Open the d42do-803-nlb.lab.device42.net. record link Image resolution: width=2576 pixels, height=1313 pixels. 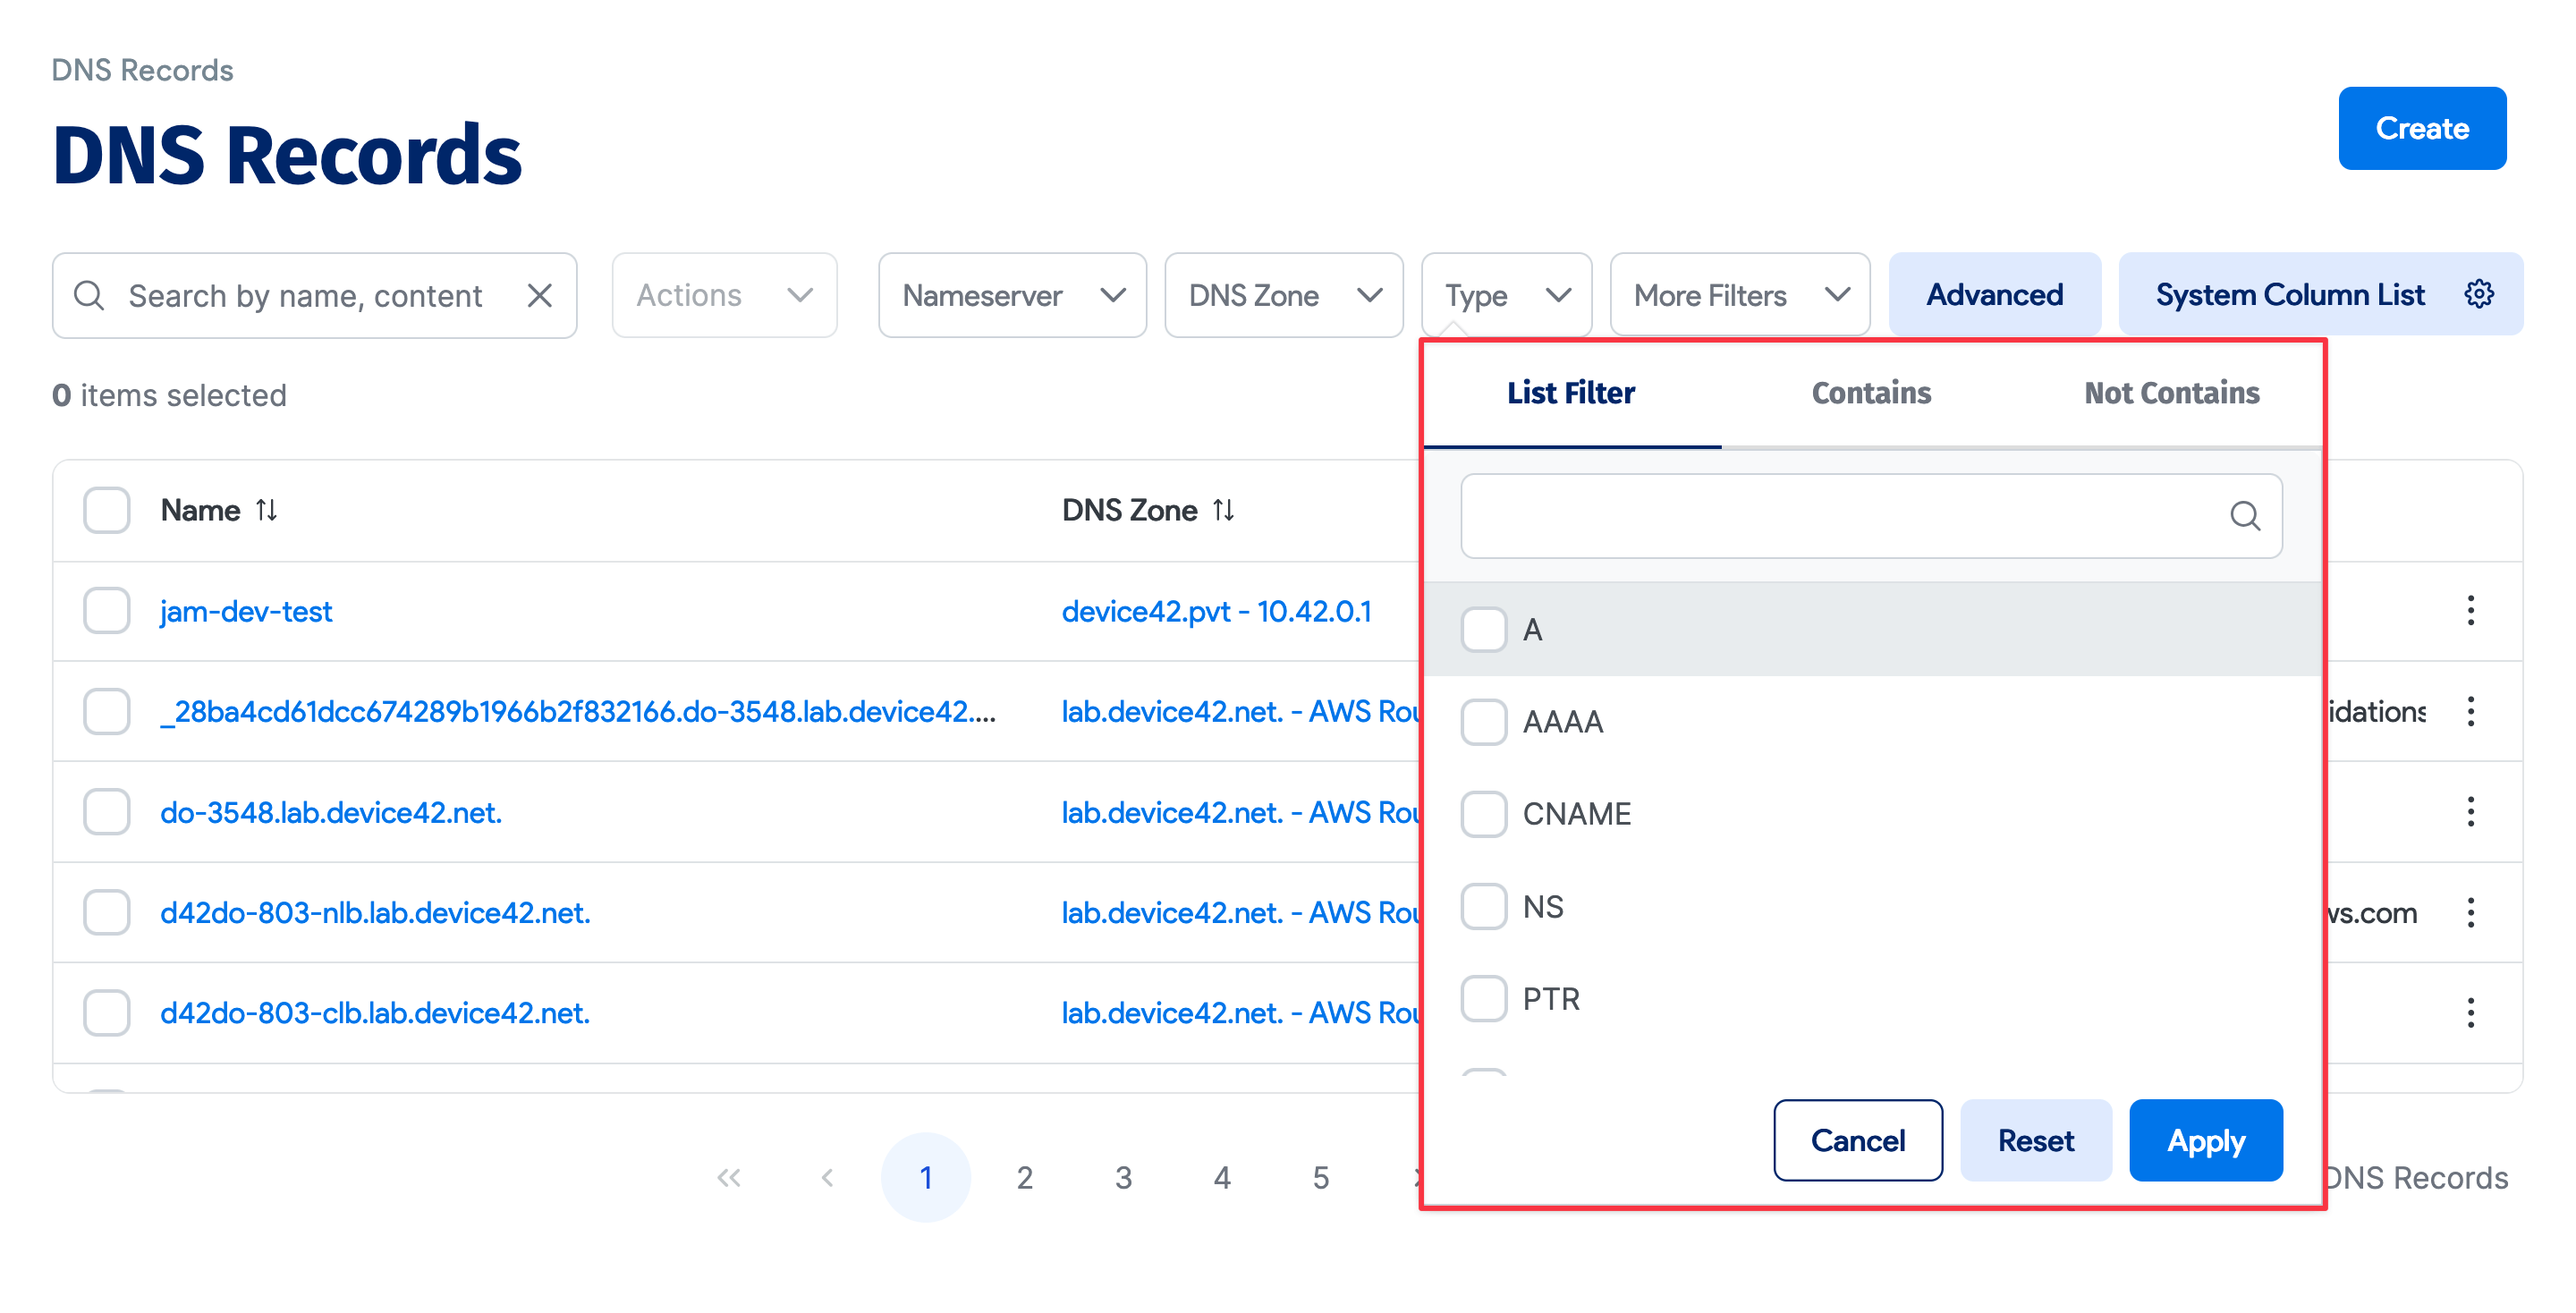coord(375,912)
